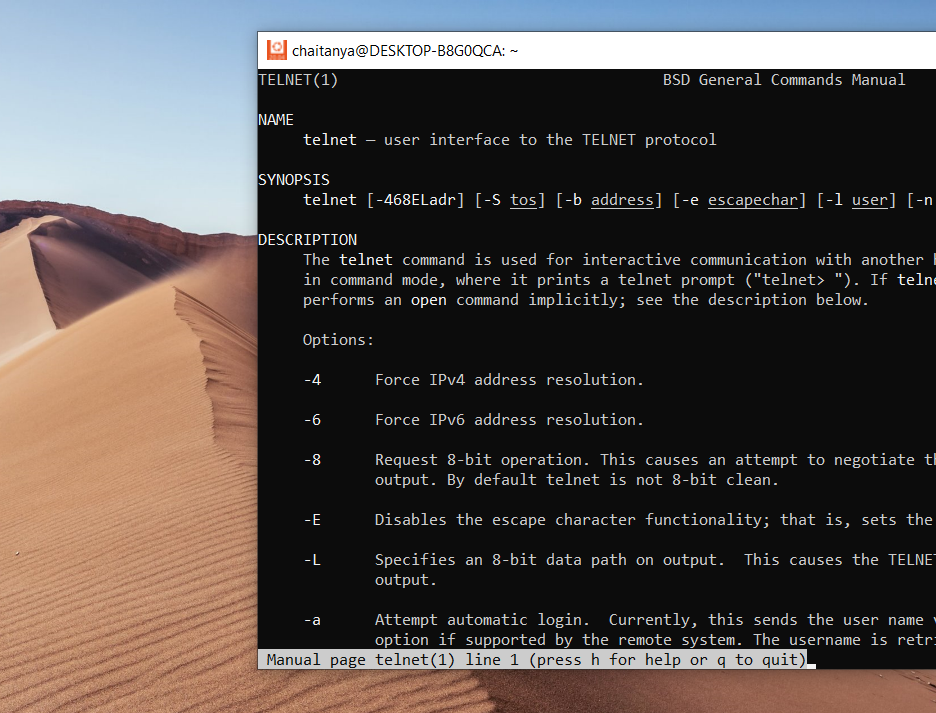Click the -a automatic login option
This screenshot has height=713, width=936.
point(312,619)
